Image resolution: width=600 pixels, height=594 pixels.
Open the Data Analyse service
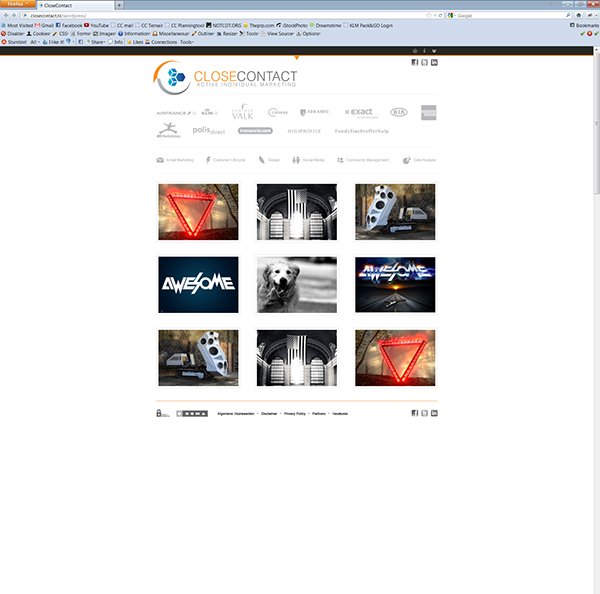coord(419,160)
